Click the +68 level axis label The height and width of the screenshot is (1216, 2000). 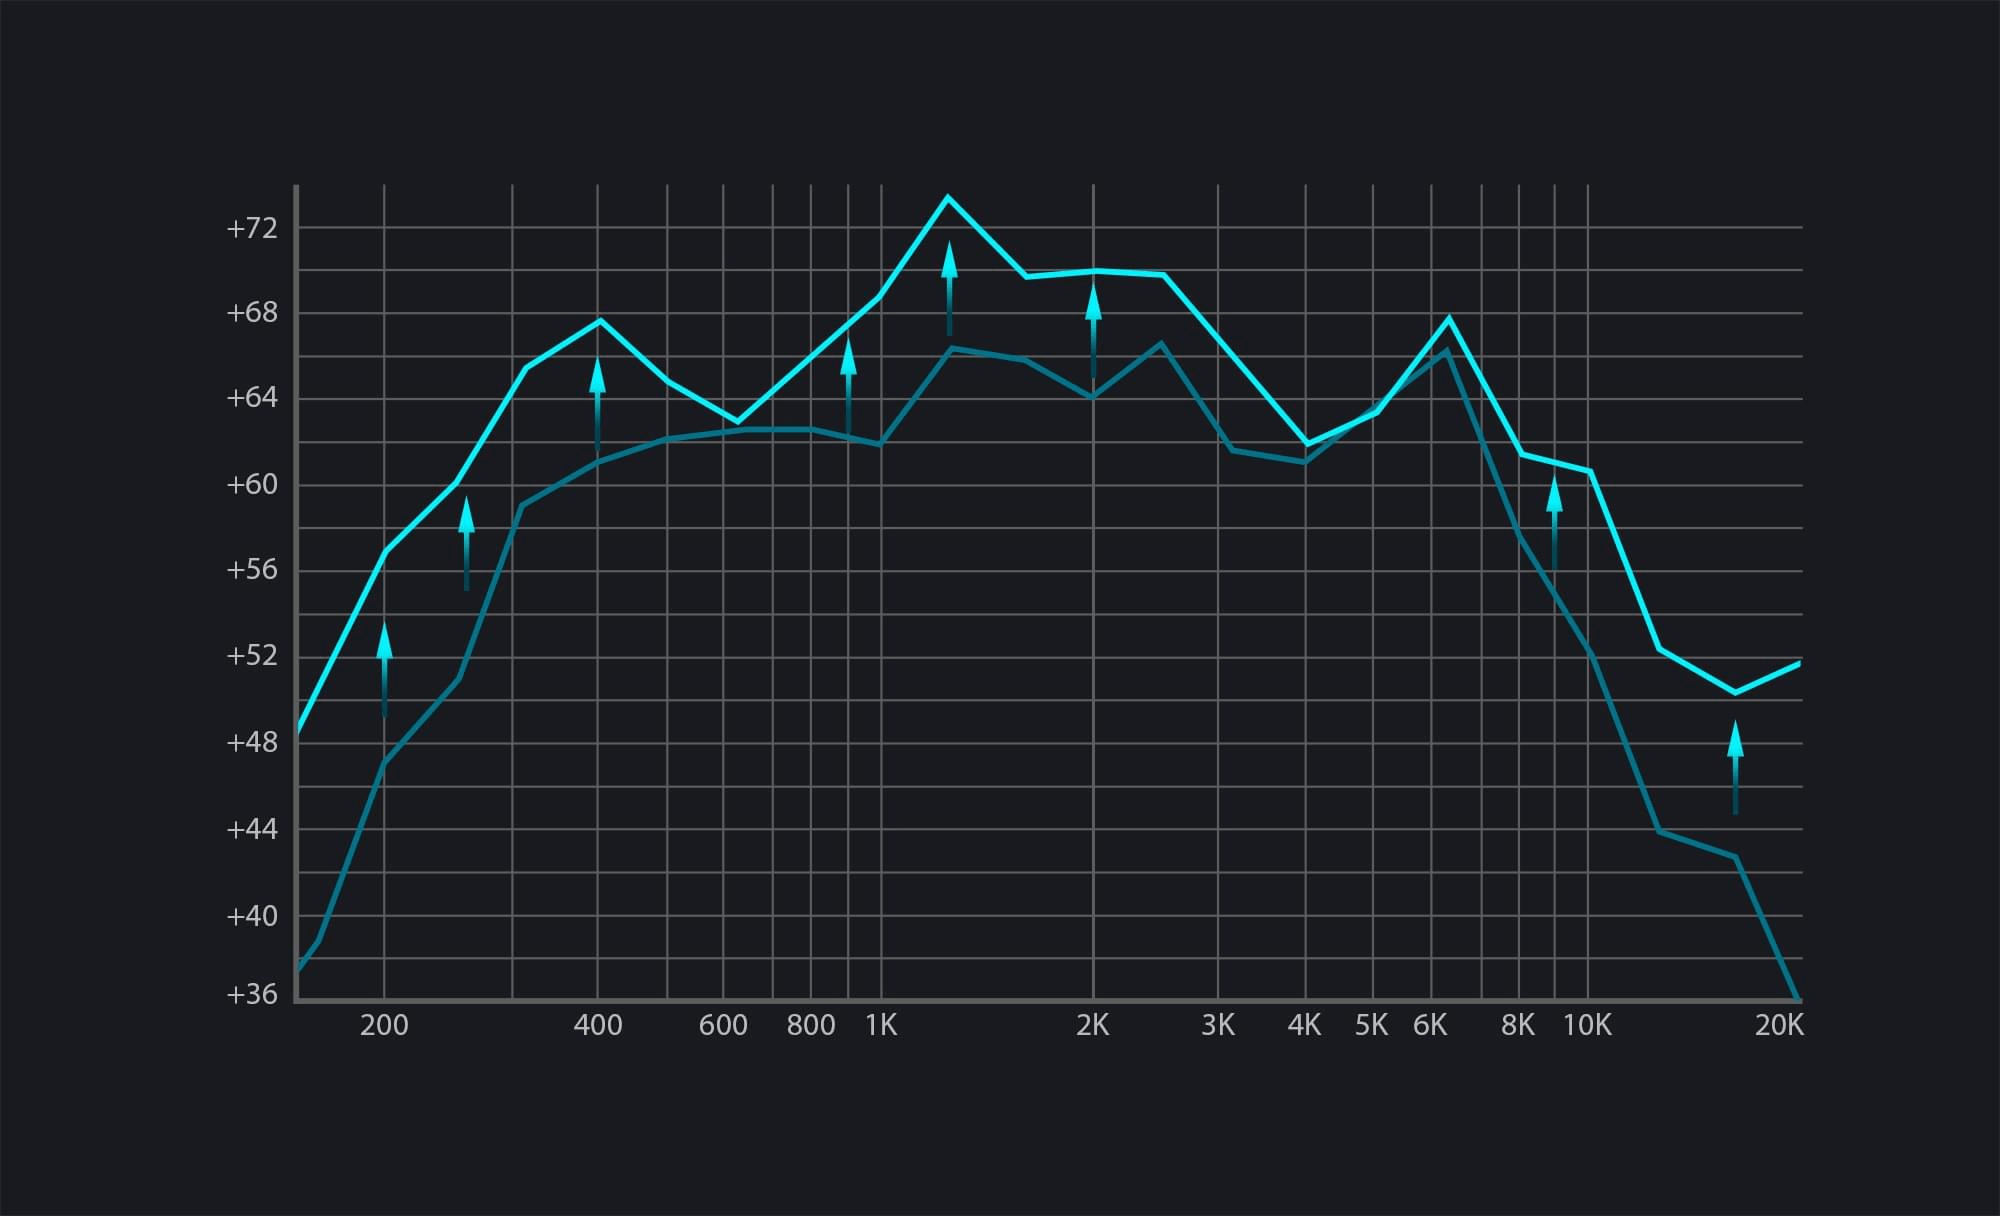pyautogui.click(x=252, y=313)
